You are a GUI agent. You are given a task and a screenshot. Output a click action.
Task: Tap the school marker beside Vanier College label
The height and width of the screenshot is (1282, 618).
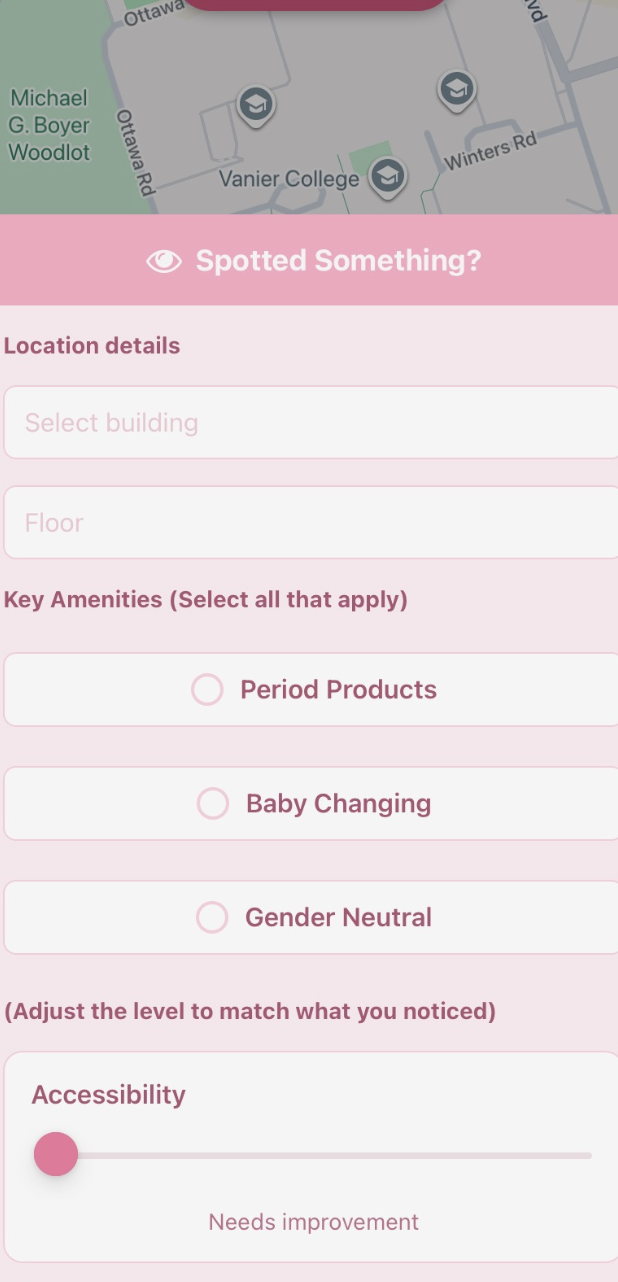point(387,177)
